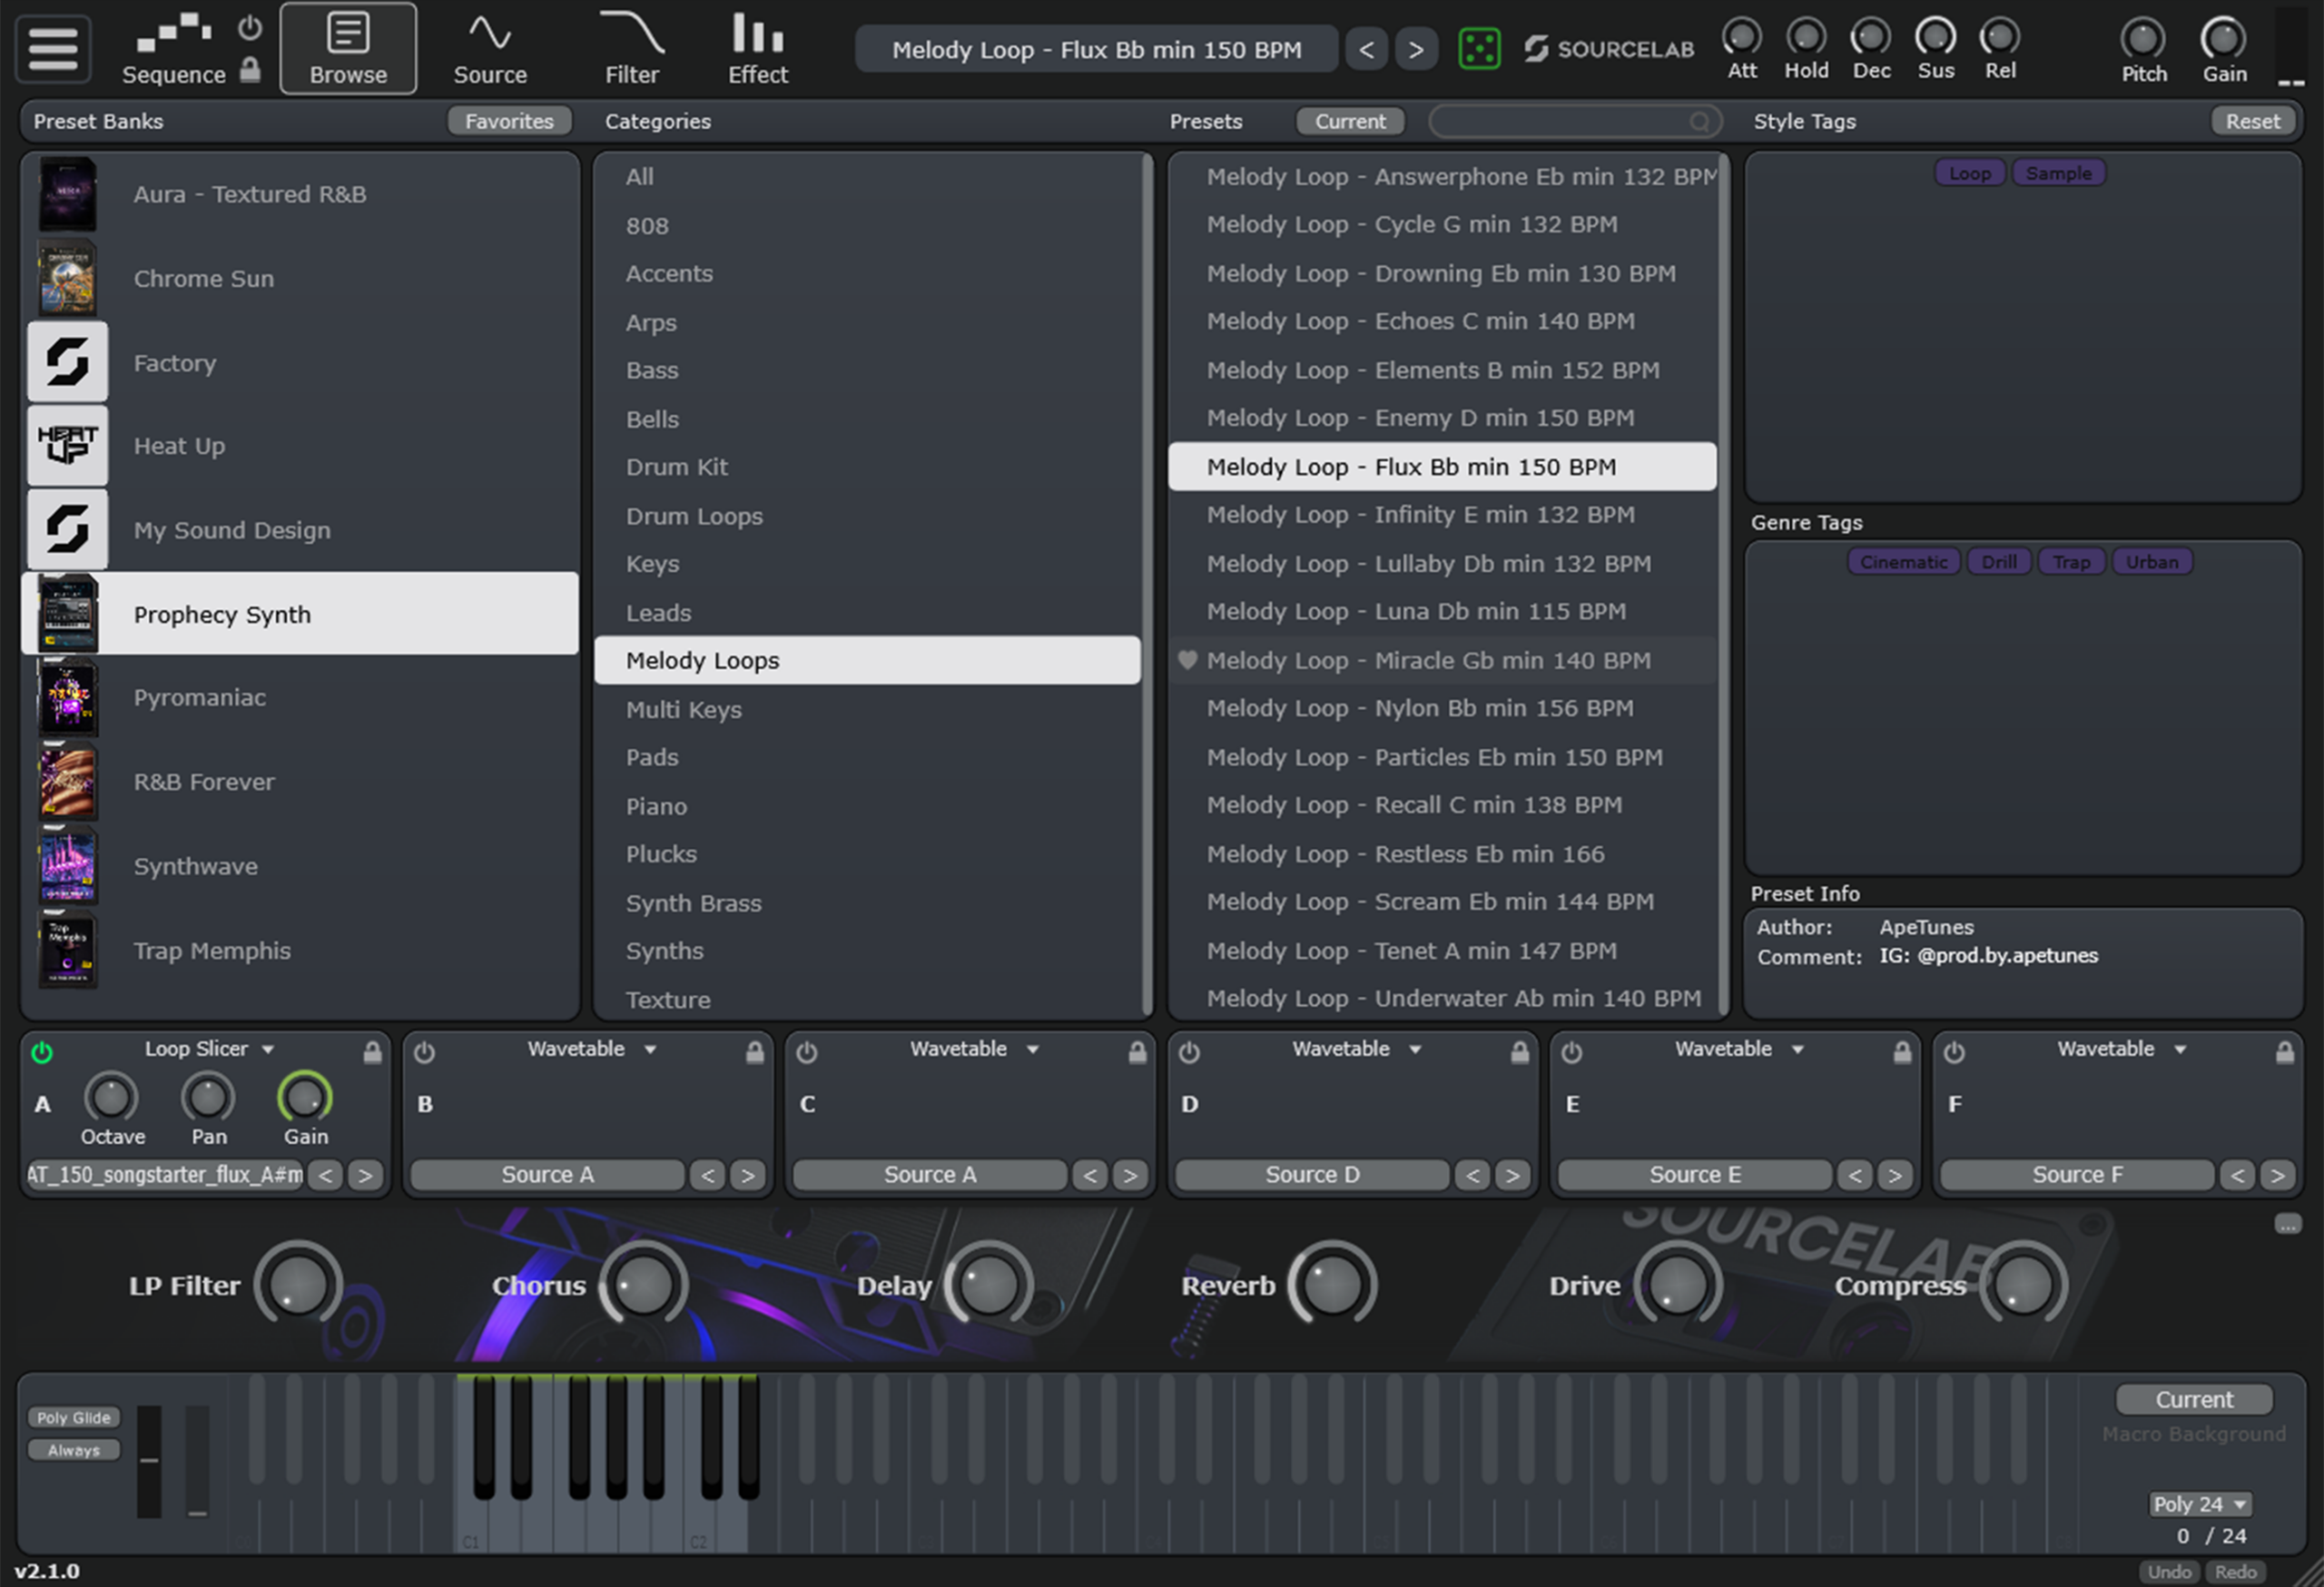Toggle the Trap genre tag
2324x1587 pixels.
click(2071, 562)
